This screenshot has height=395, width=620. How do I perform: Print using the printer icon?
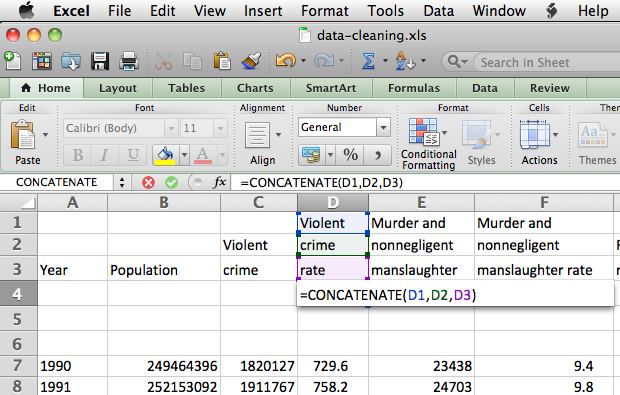tap(129, 61)
